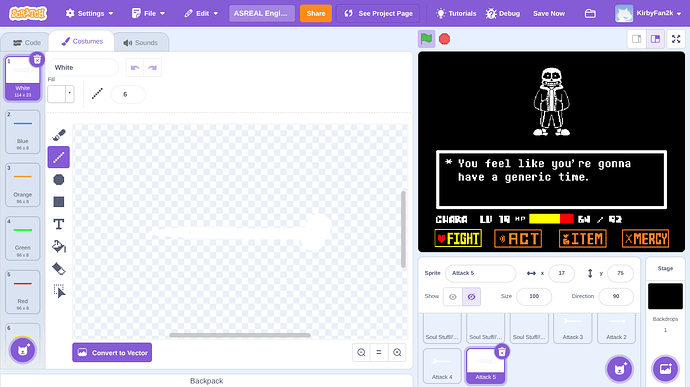
Task: Redo the costume edit
Action: click(x=152, y=67)
